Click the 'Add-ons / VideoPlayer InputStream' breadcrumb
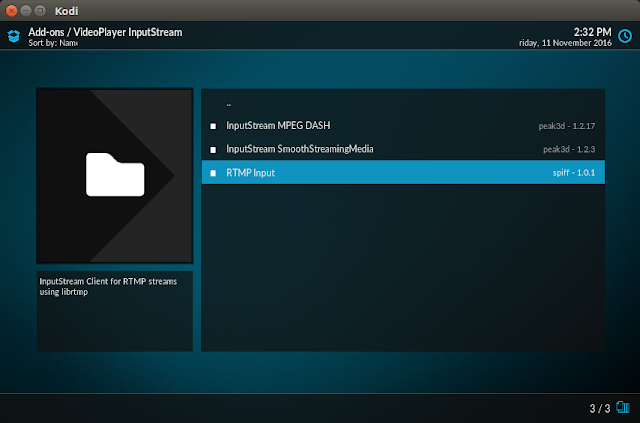 click(x=105, y=32)
